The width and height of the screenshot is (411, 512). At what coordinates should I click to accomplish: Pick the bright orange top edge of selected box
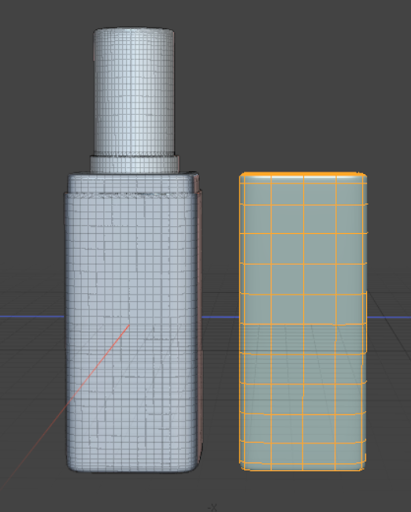pyautogui.click(x=302, y=174)
